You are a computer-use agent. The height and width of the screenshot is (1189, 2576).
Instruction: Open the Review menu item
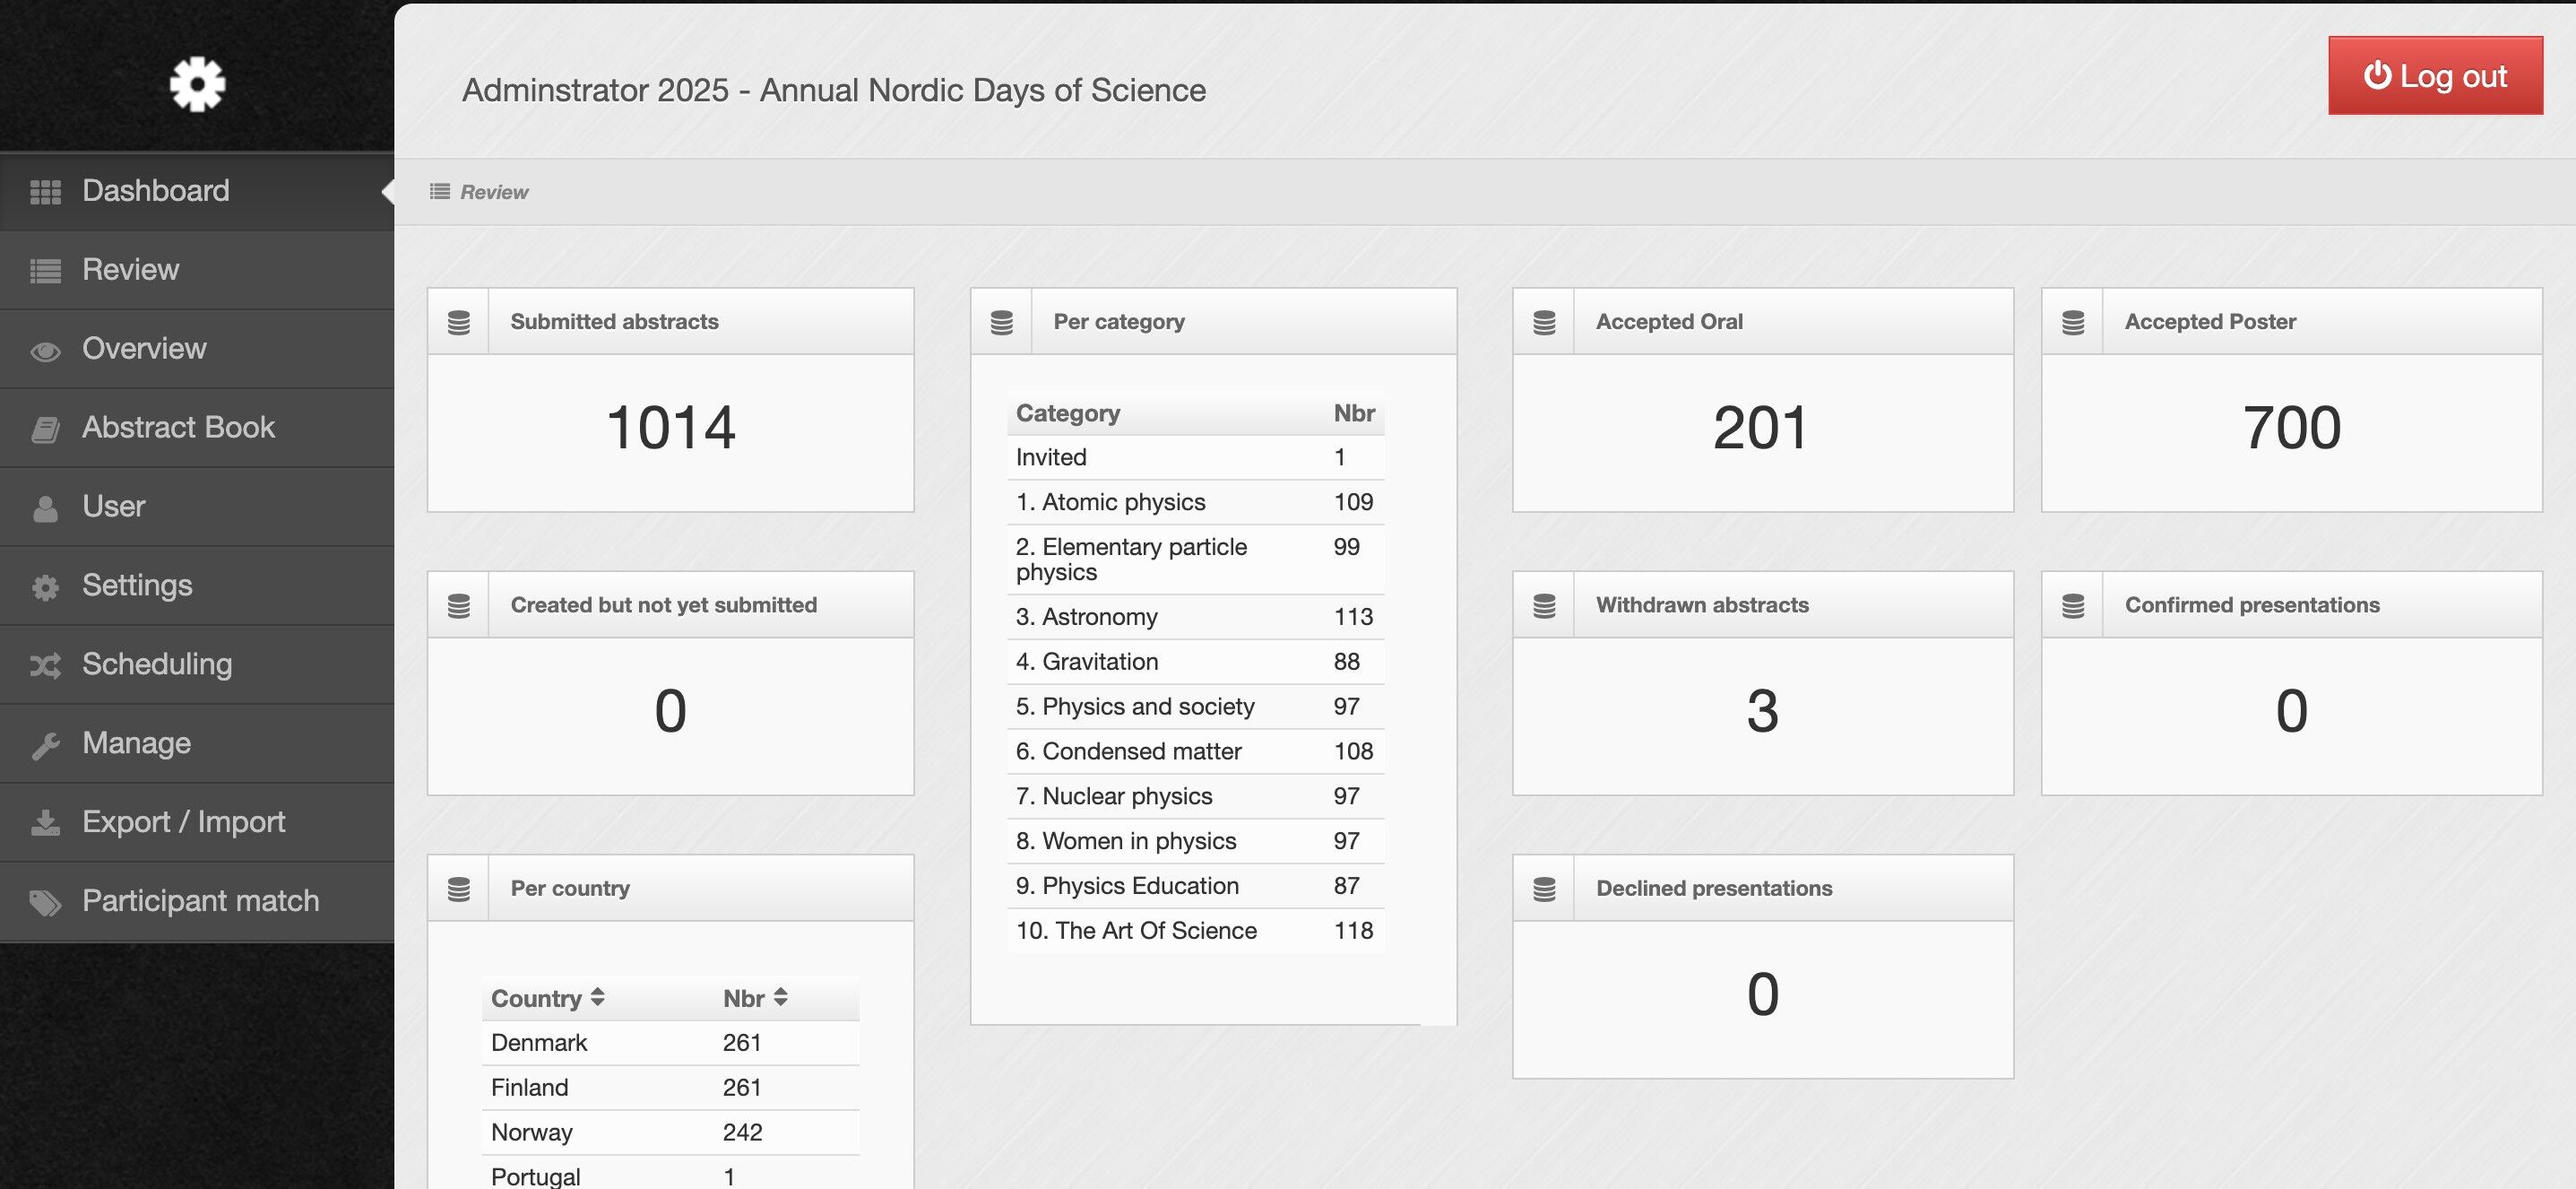tap(130, 270)
